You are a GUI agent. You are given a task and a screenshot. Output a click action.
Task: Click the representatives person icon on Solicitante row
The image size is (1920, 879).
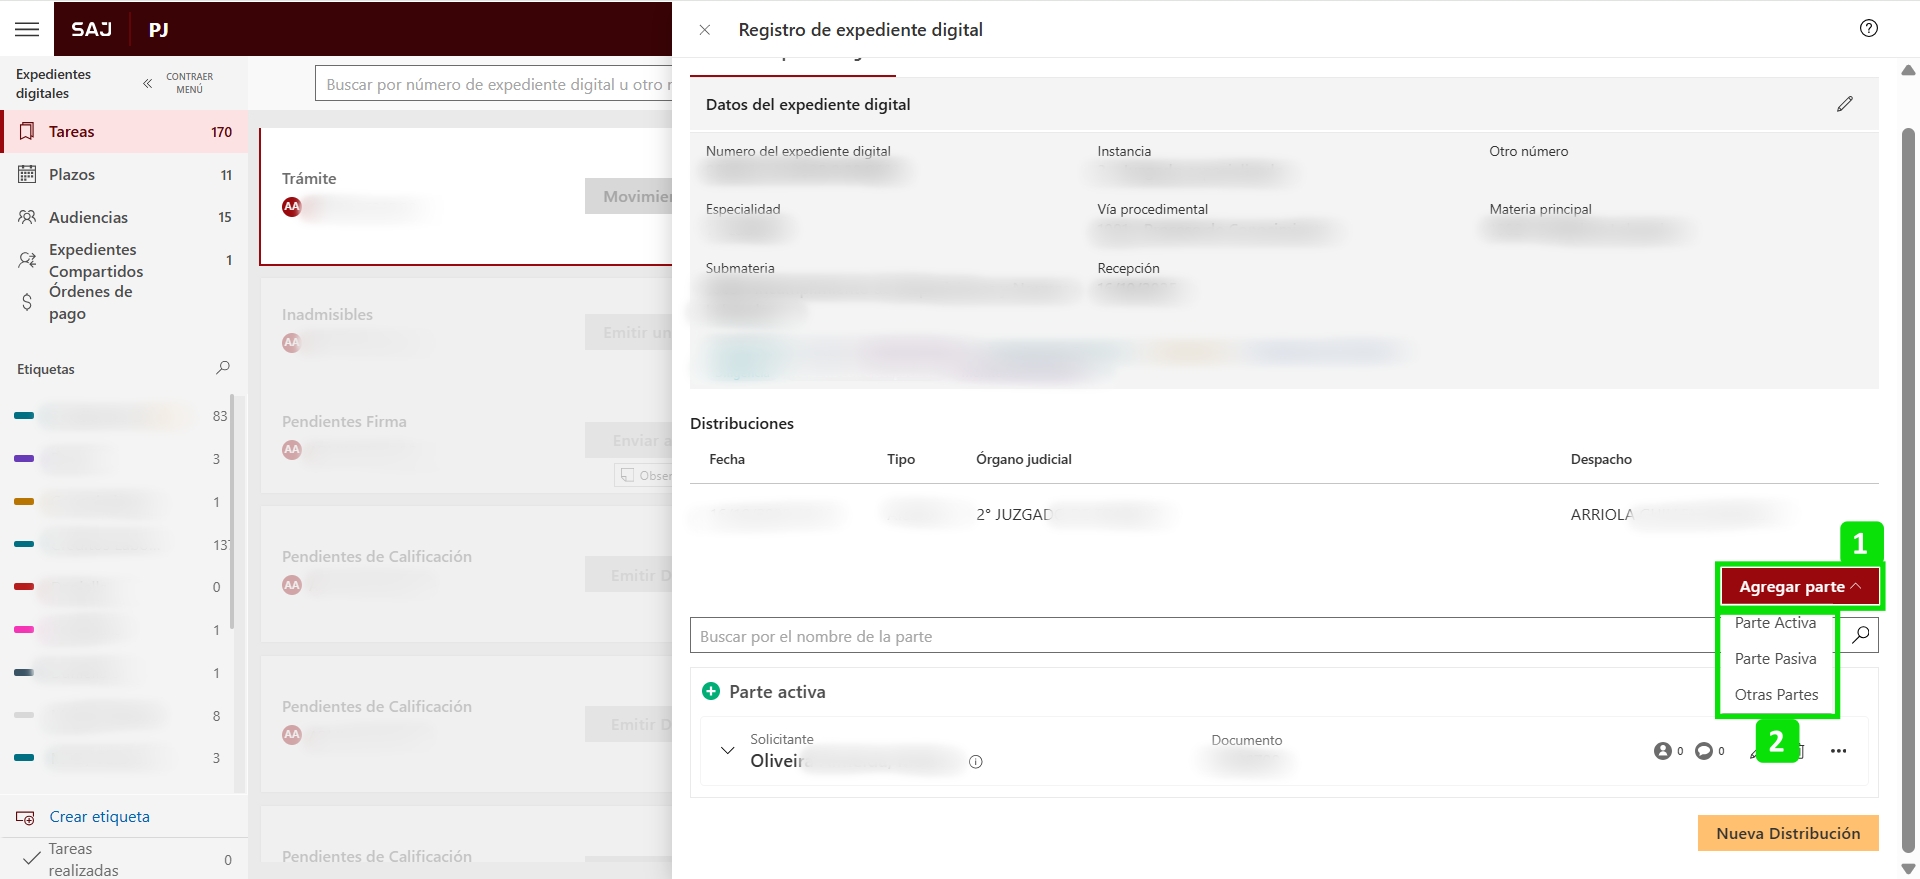[1663, 751]
